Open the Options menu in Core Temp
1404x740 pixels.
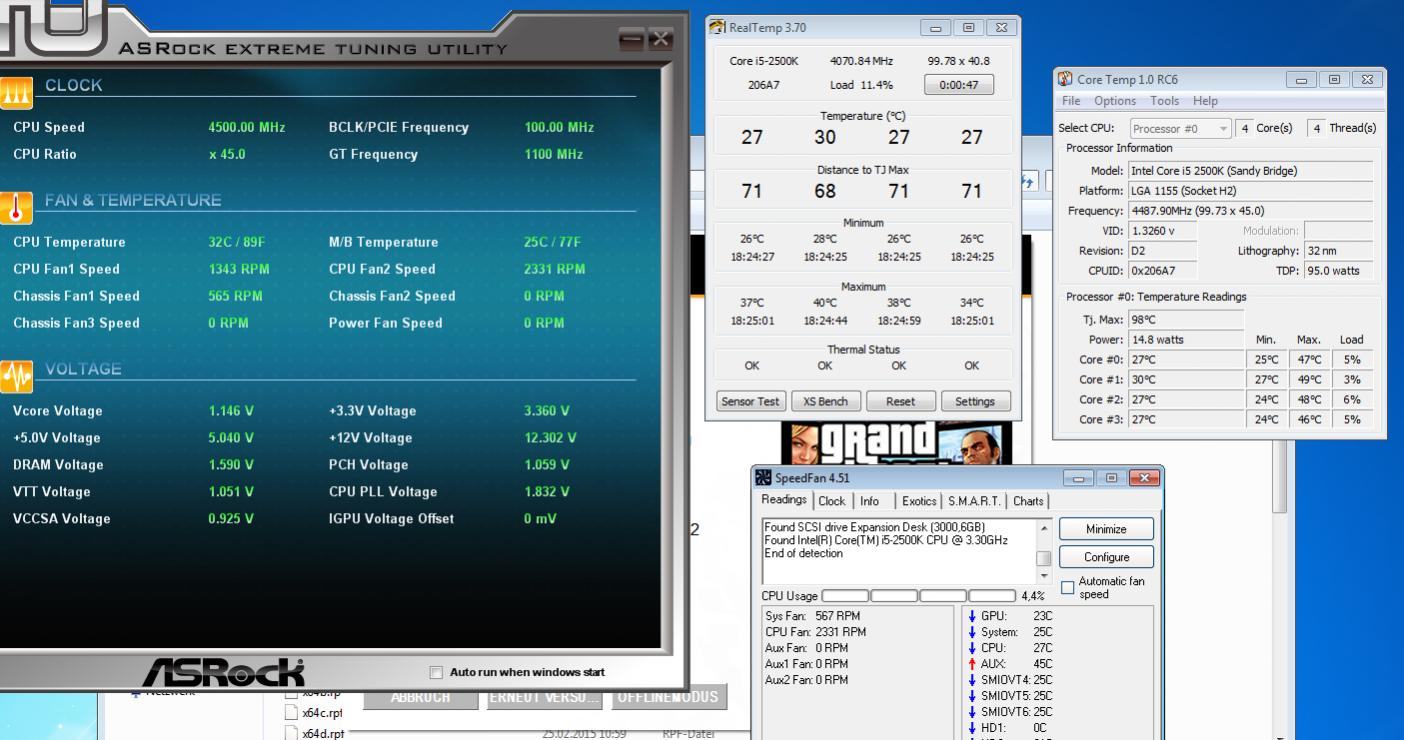(1114, 101)
